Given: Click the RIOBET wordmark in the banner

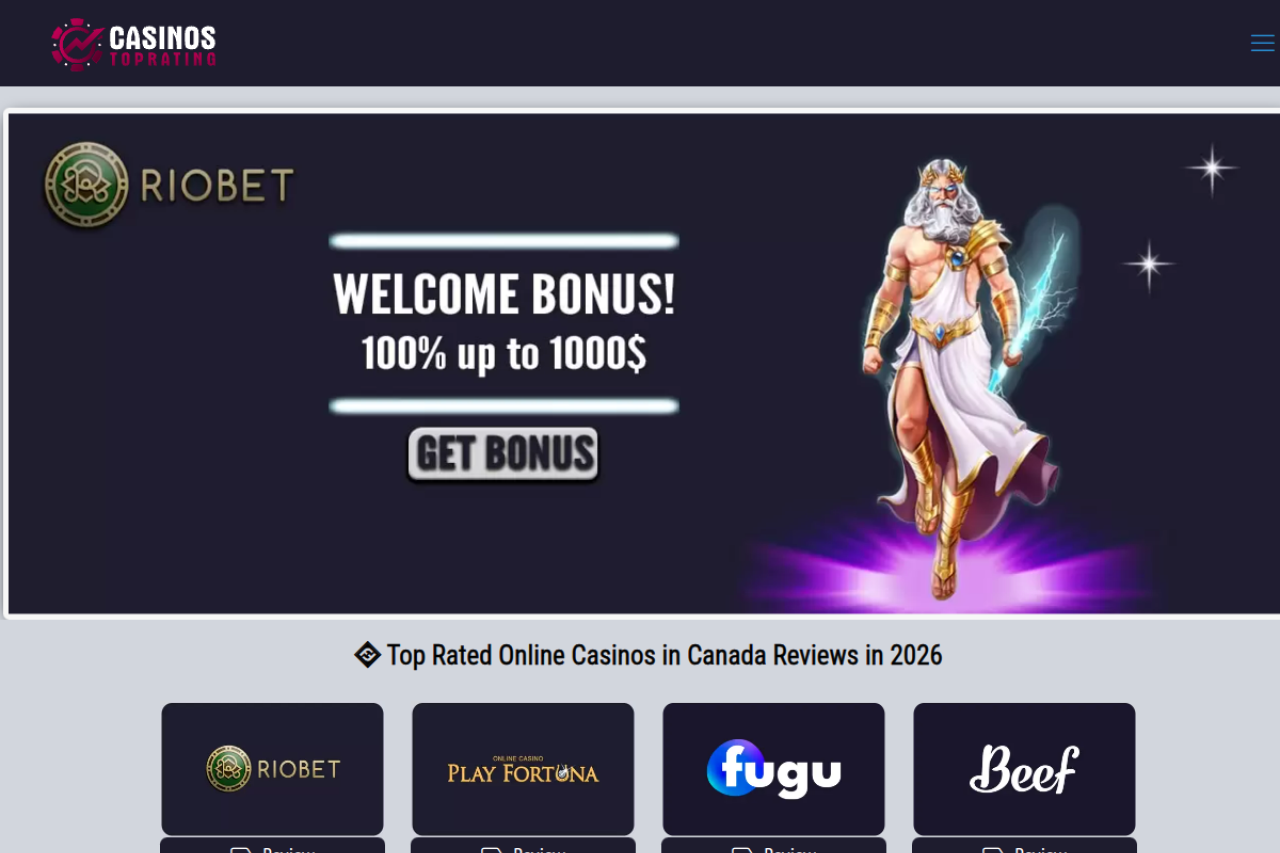Looking at the screenshot, I should click(x=218, y=186).
